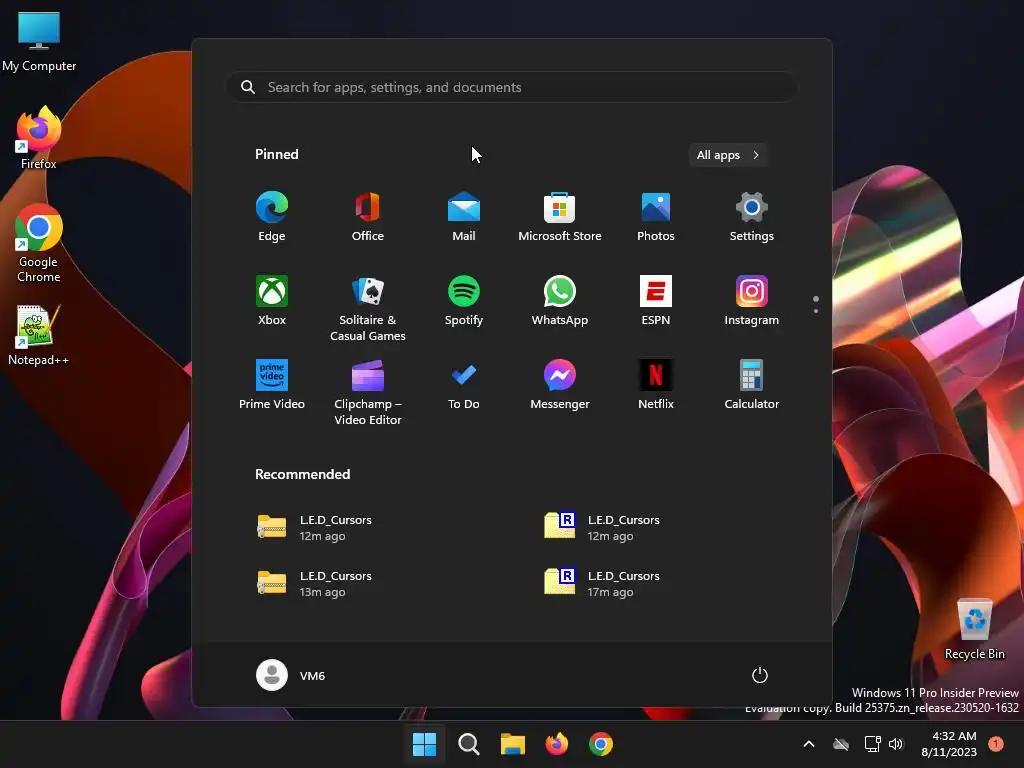Image resolution: width=1024 pixels, height=768 pixels.
Task: Click the power button icon
Action: tap(760, 675)
